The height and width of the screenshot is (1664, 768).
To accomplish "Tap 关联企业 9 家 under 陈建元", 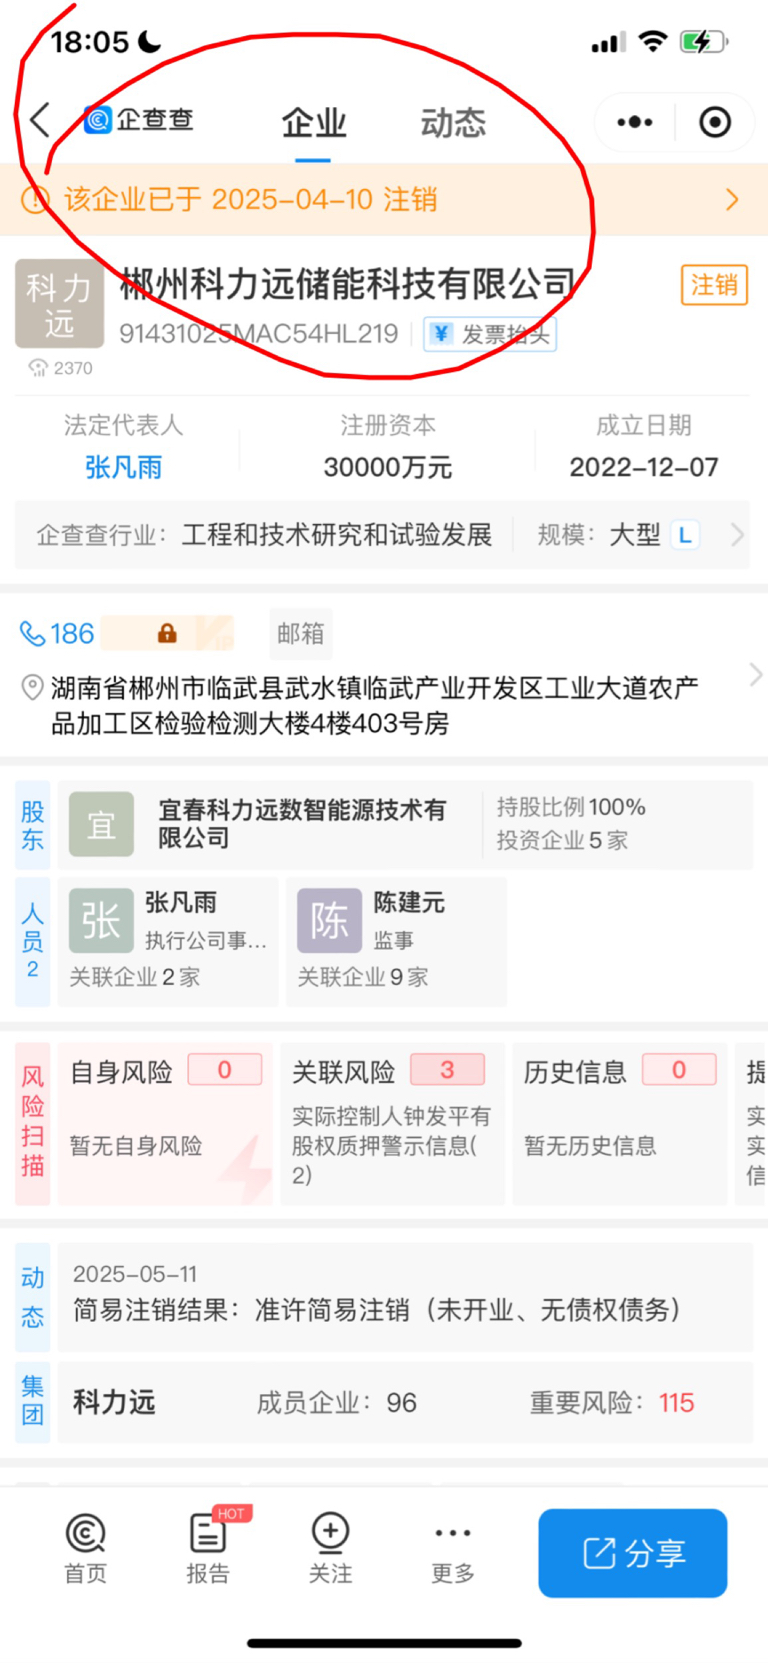I will coord(363,977).
